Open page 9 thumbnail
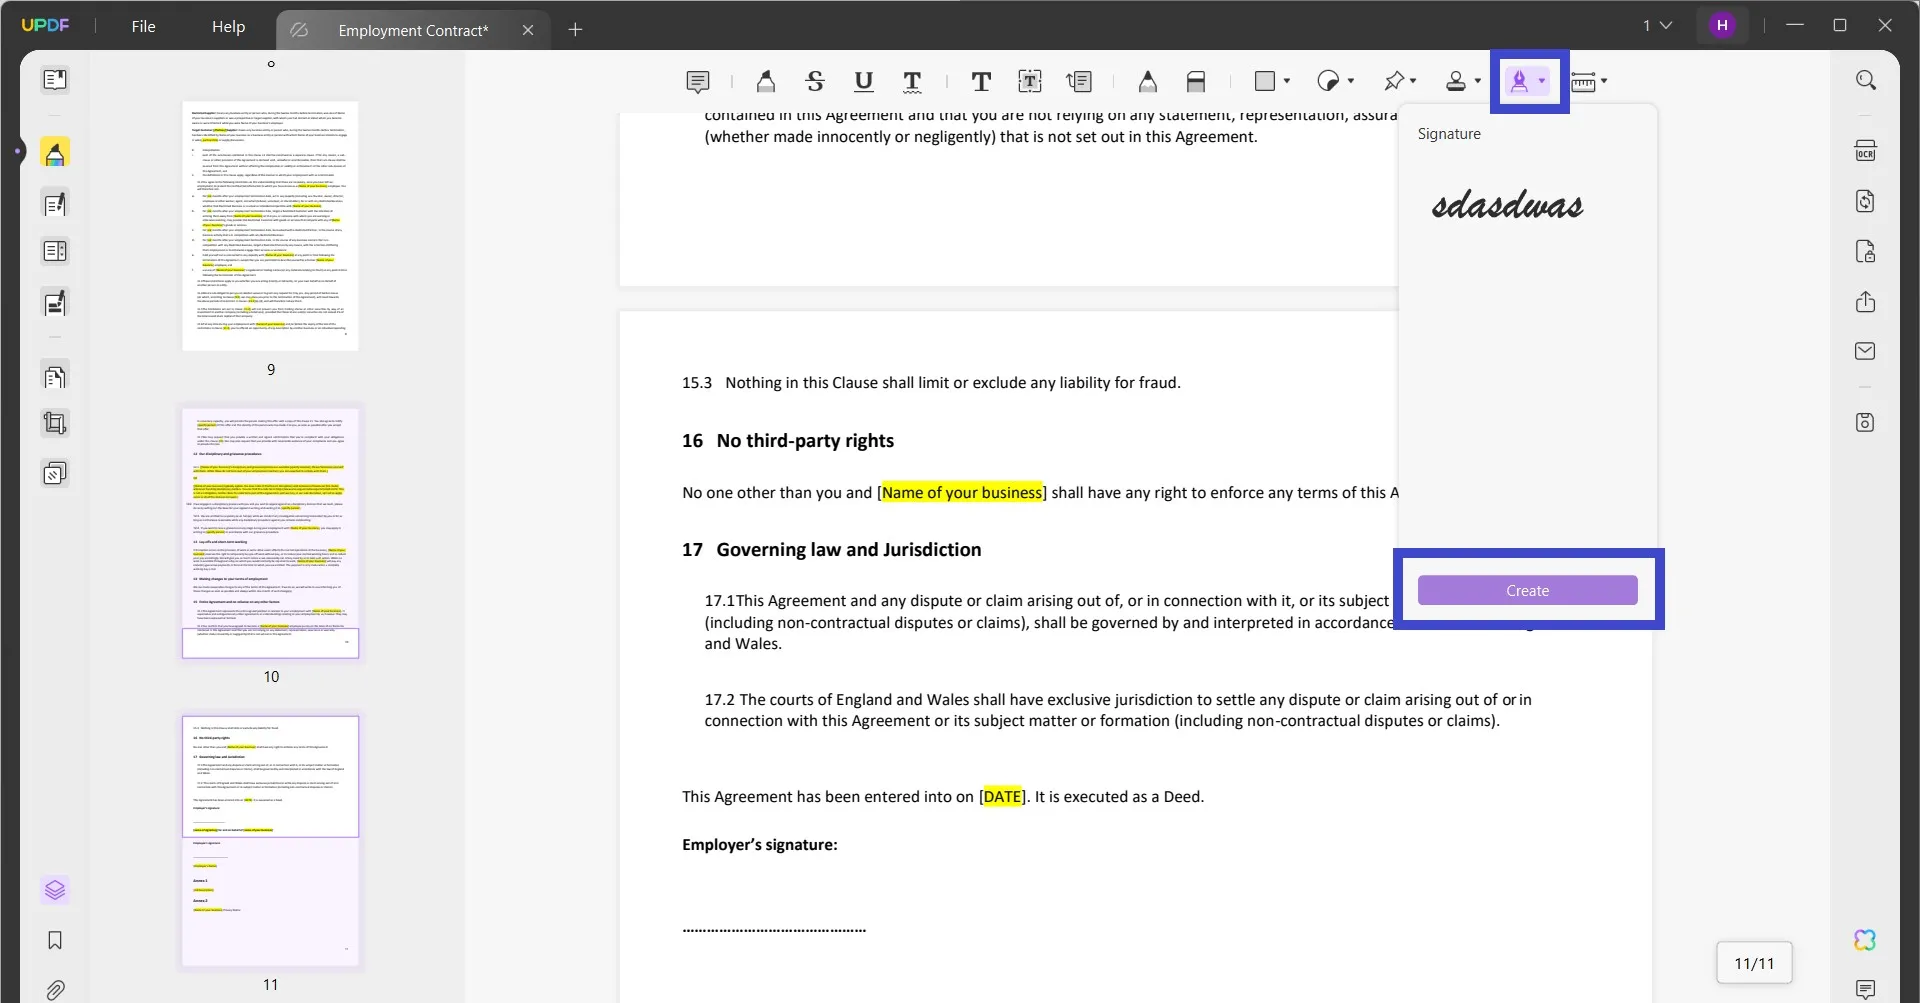This screenshot has width=1920, height=1003. click(x=270, y=225)
